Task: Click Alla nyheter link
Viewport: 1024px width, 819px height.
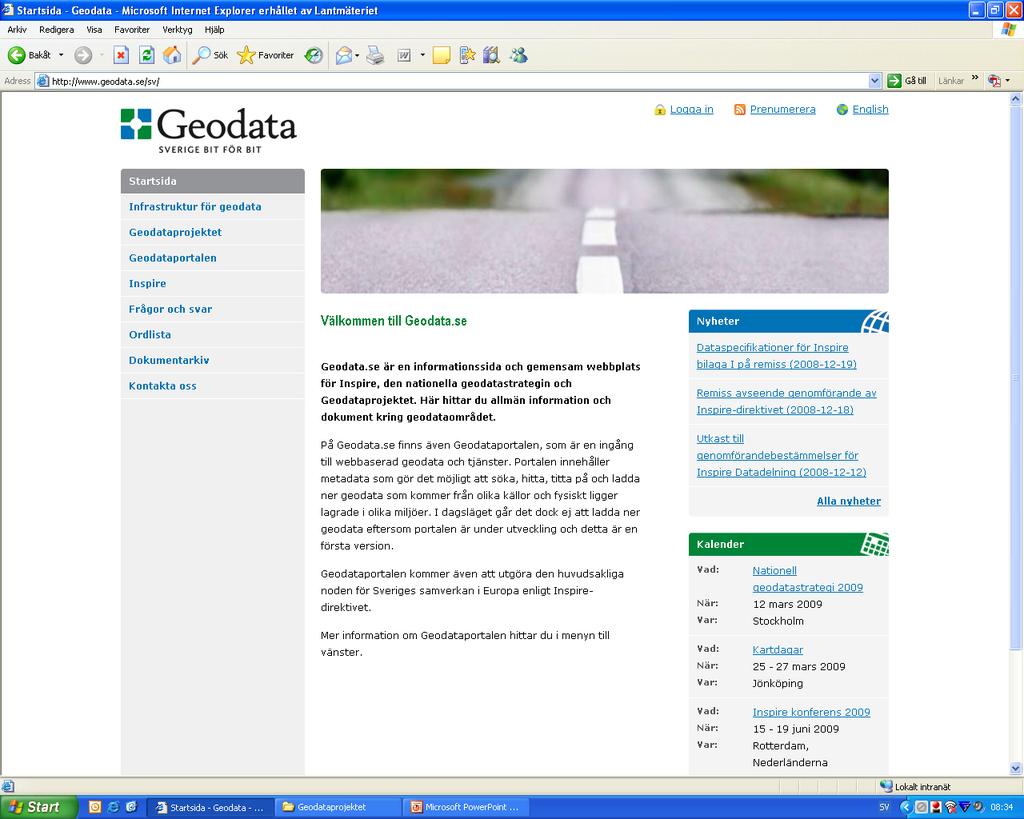Action: (x=848, y=501)
